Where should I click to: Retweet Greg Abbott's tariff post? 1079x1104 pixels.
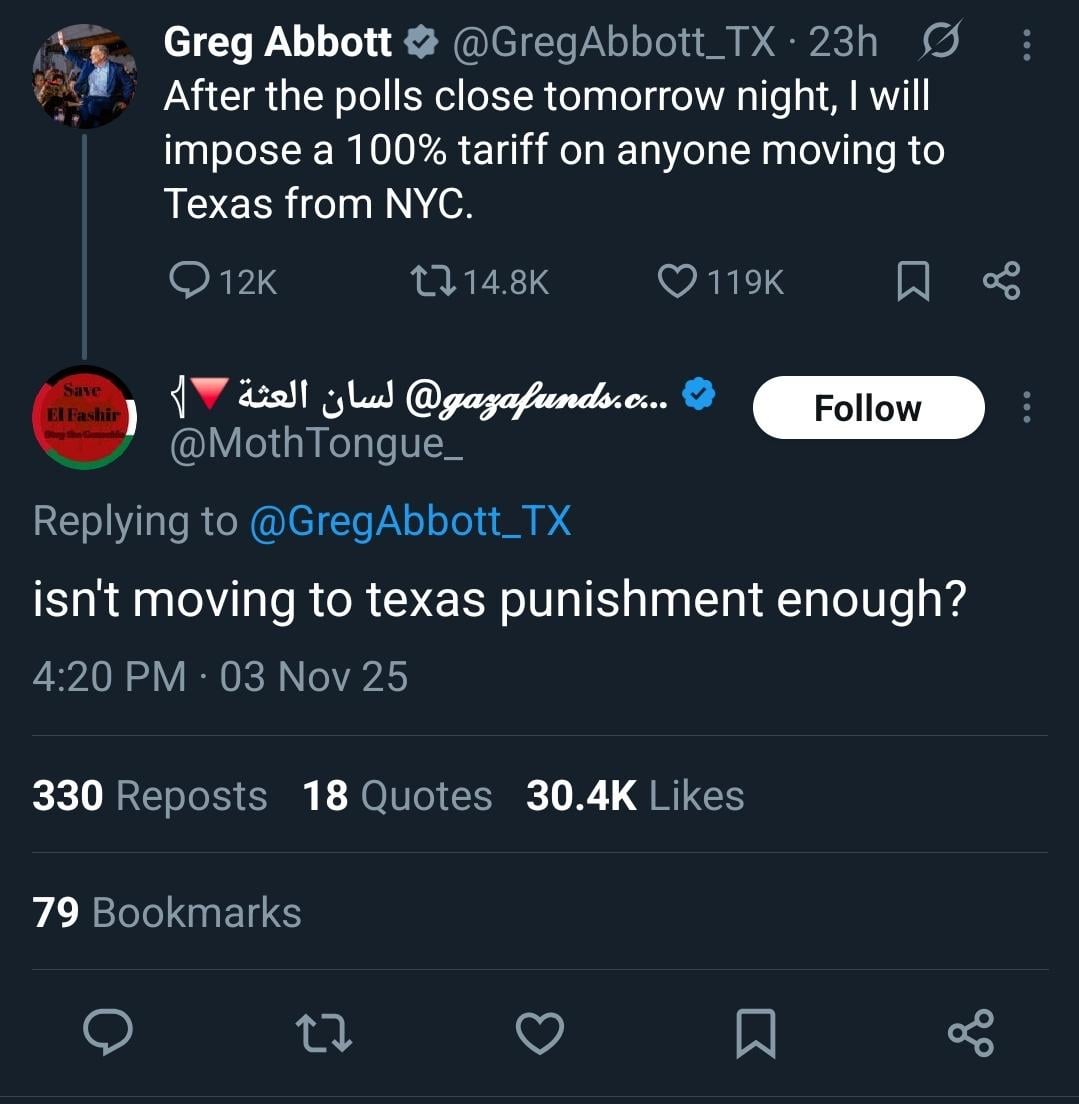point(435,281)
